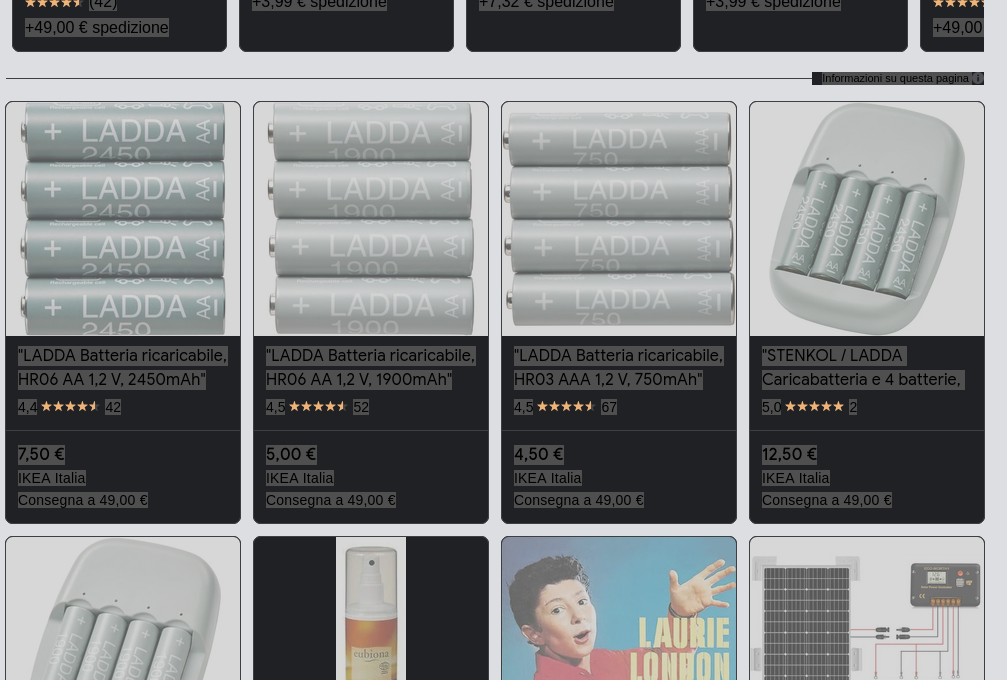Open the LADDA AAA 750mAh product image
This screenshot has height=680, width=1007.
619,219
